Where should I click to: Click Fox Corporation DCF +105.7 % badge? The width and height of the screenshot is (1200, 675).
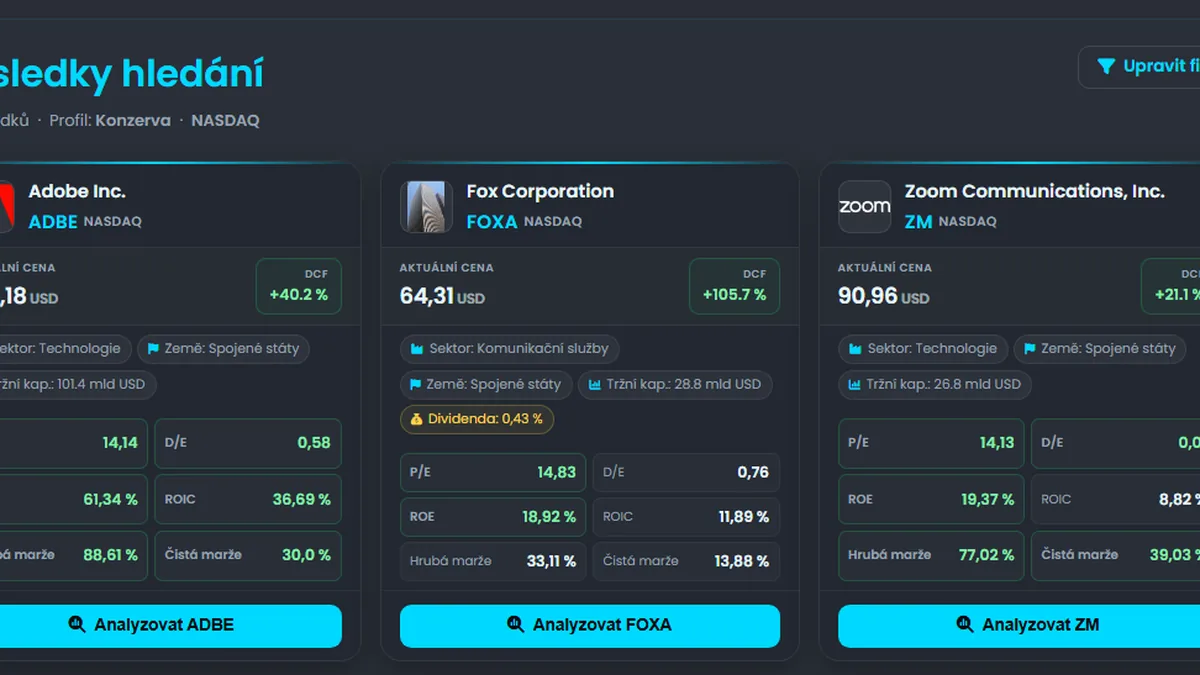coord(734,286)
